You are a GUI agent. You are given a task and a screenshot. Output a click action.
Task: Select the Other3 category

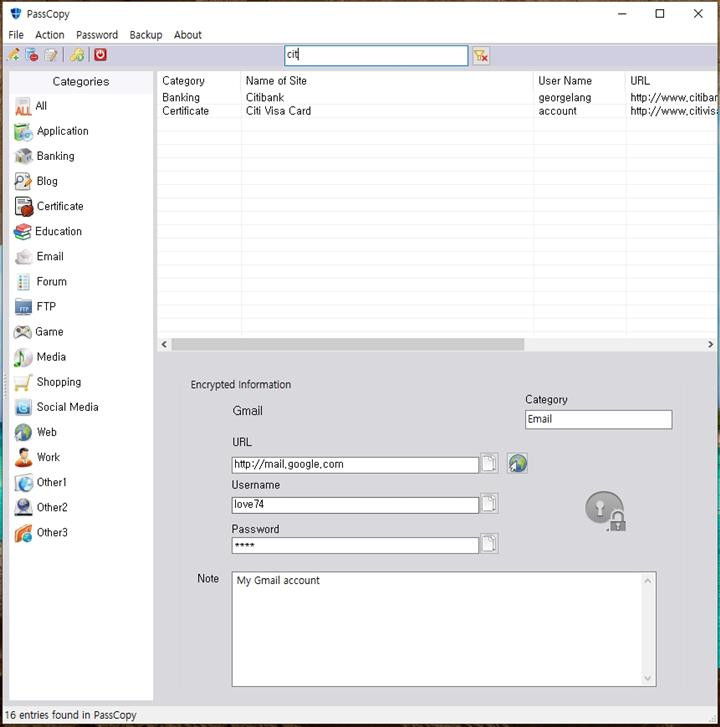41,533
